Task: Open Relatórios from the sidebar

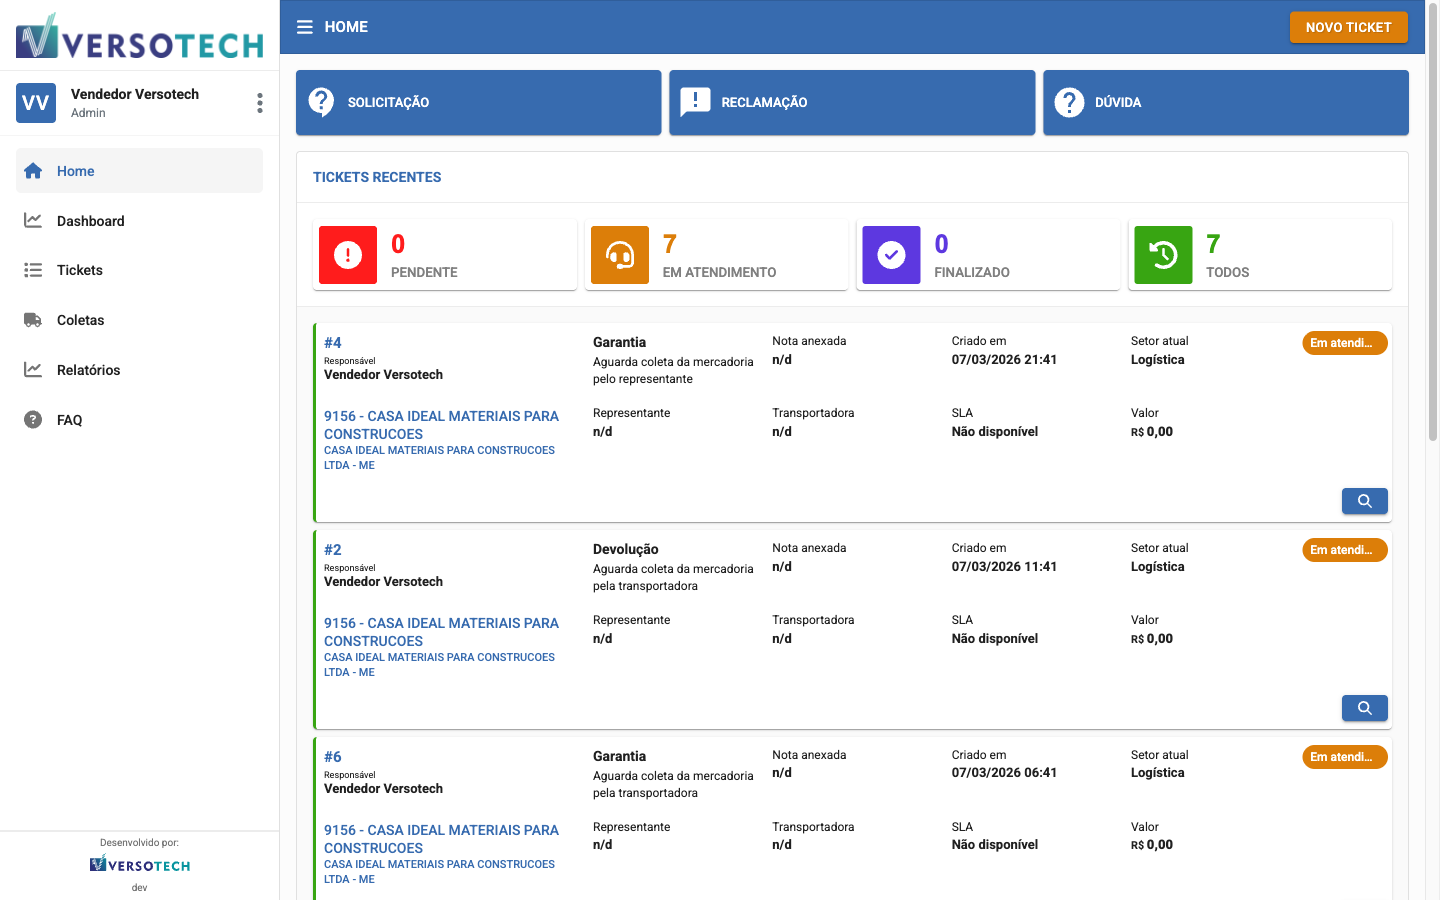Action: (88, 370)
